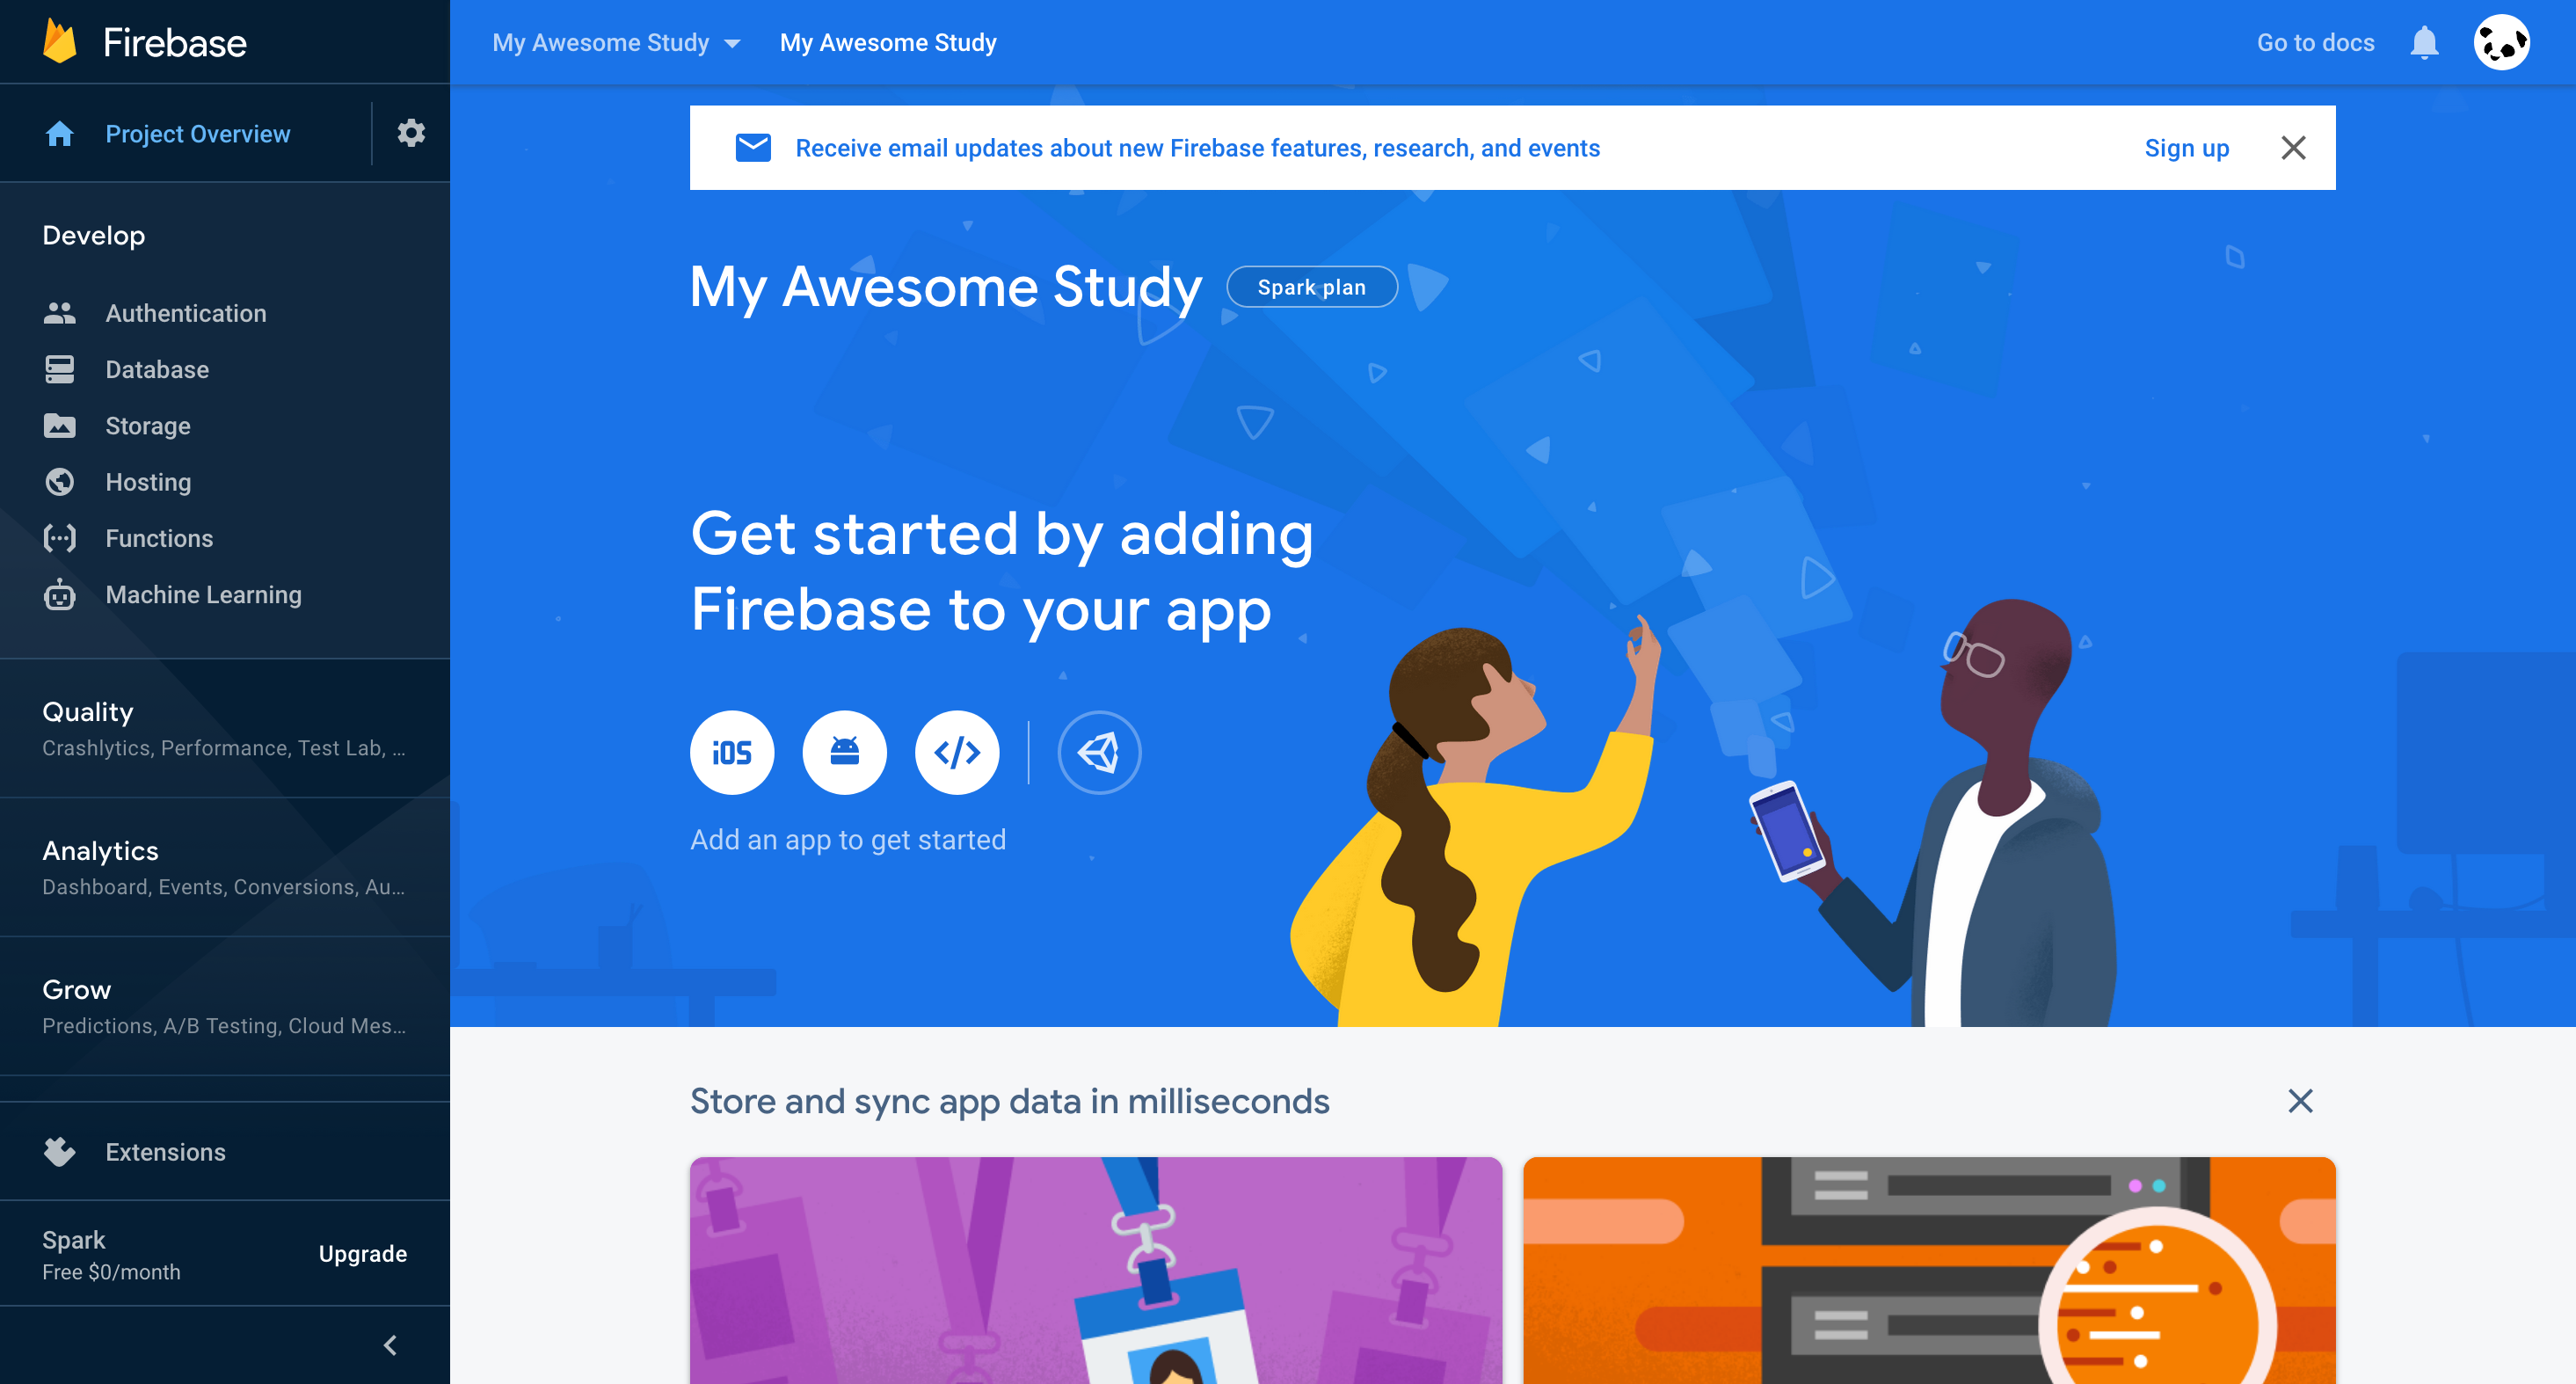The height and width of the screenshot is (1384, 2576).
Task: Click the Extensions icon in sidebar
Action: point(60,1152)
